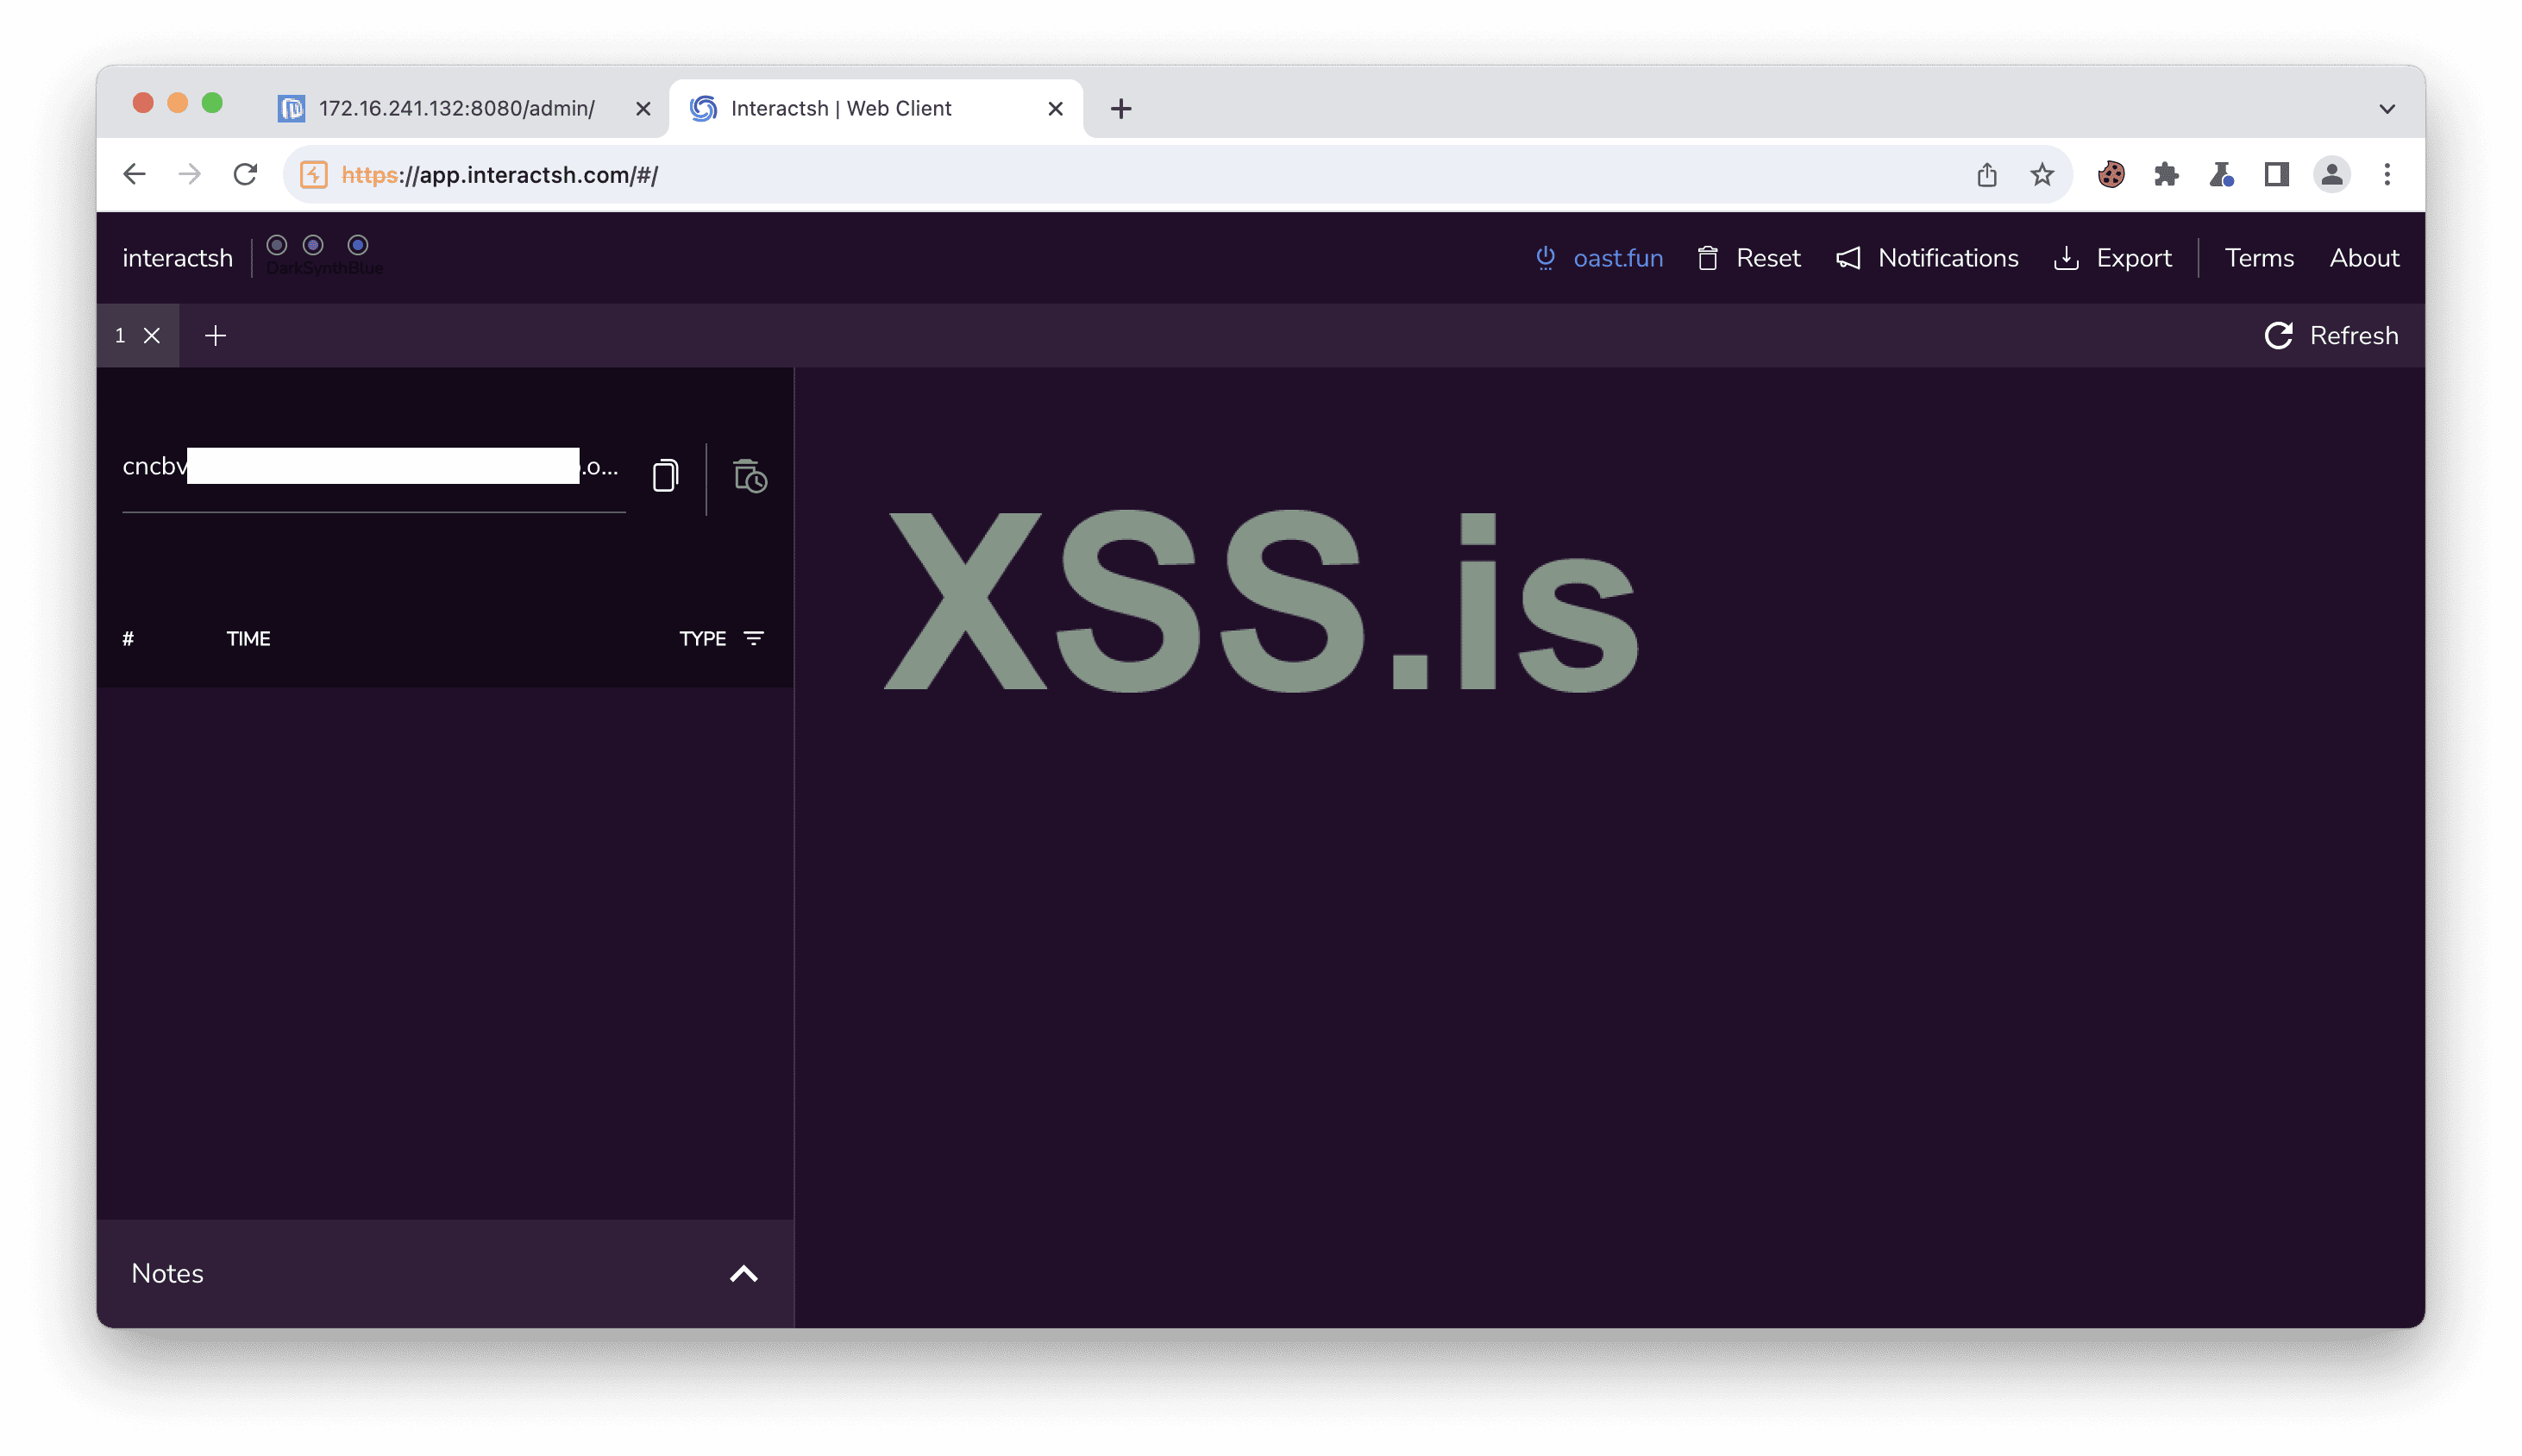
Task: Click the Reset button
Action: pyautogui.click(x=1749, y=258)
